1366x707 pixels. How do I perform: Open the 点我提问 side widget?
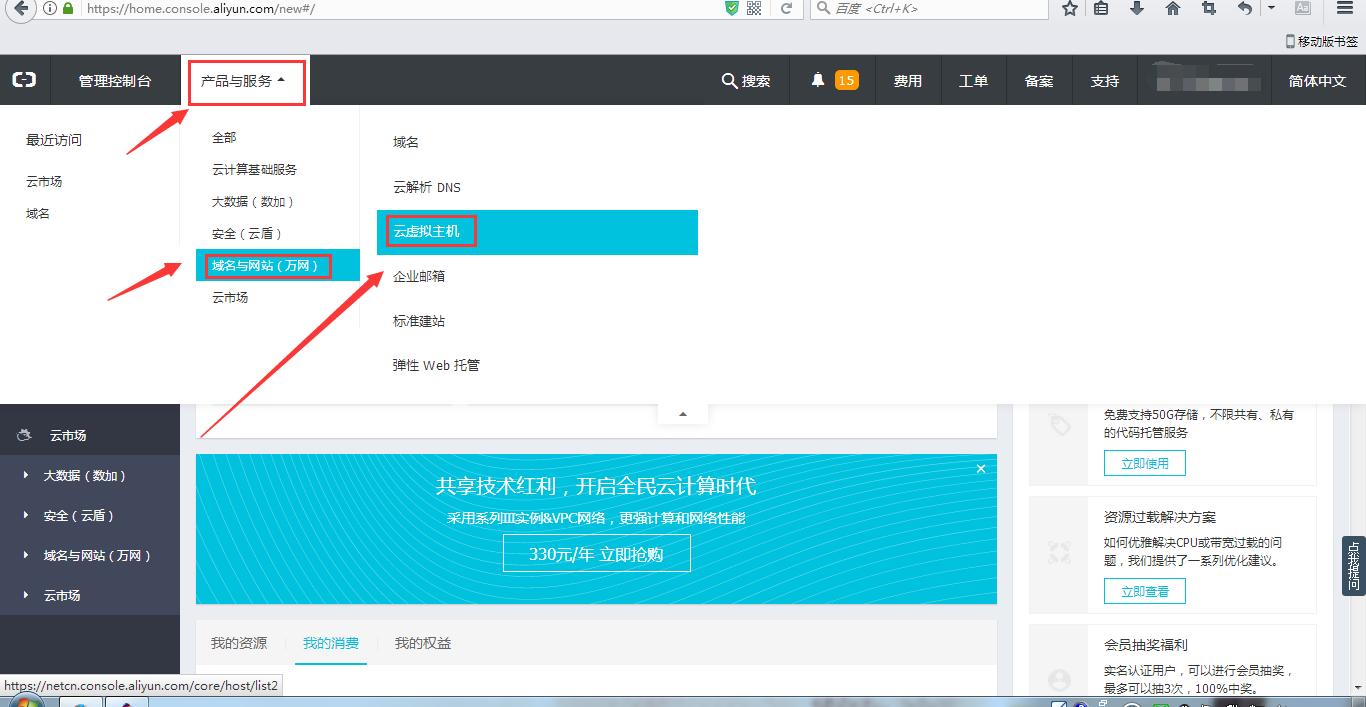(x=1354, y=566)
